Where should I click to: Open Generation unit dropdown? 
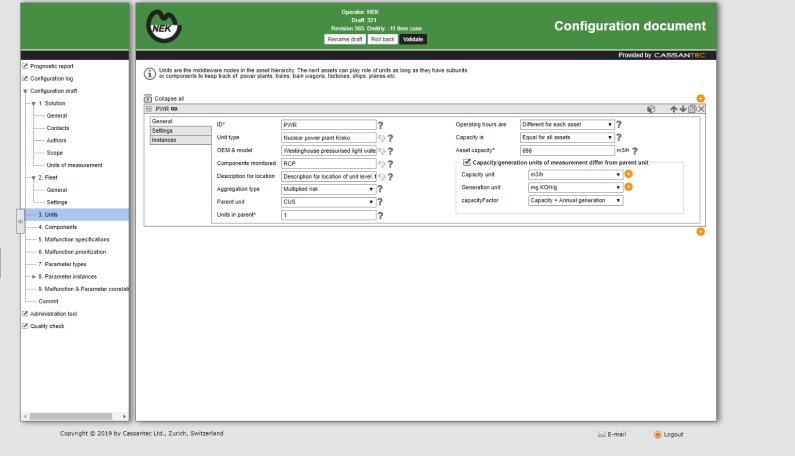[575, 188]
